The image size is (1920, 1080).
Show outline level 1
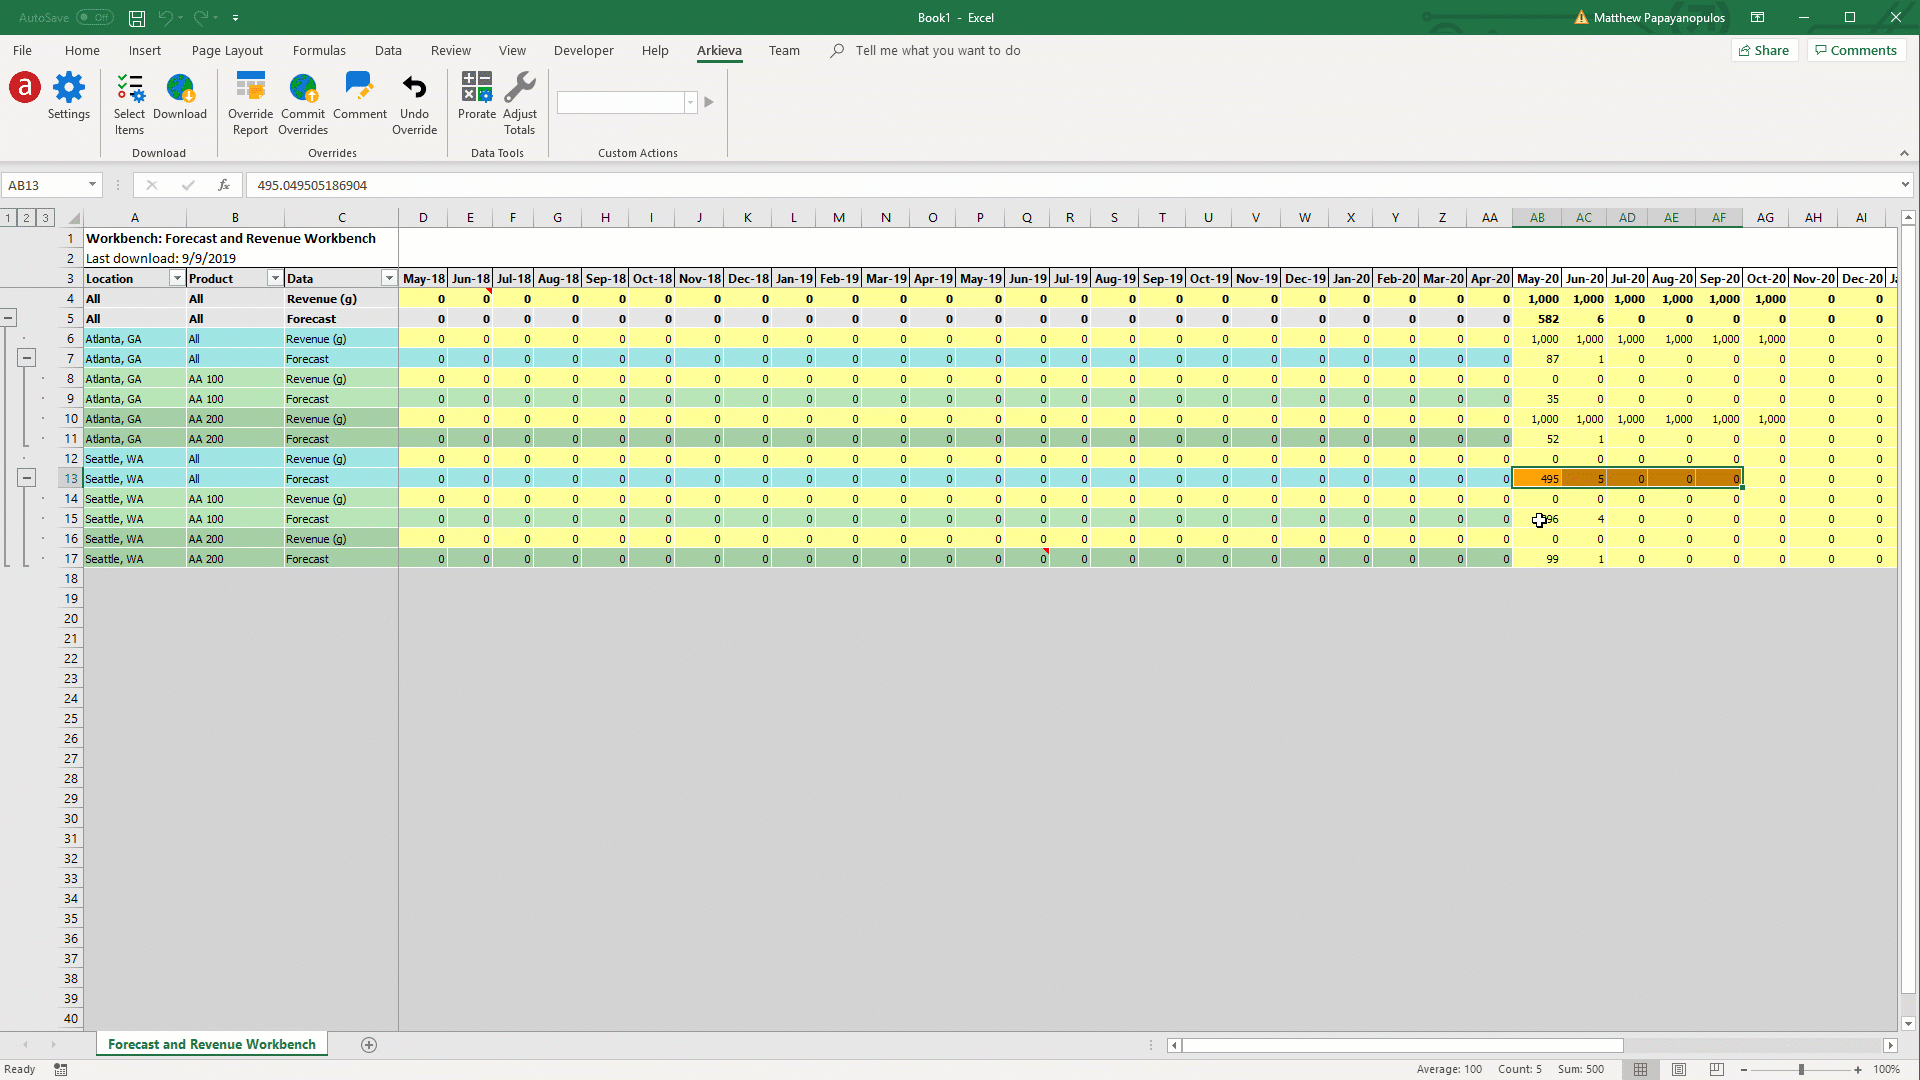(8, 218)
